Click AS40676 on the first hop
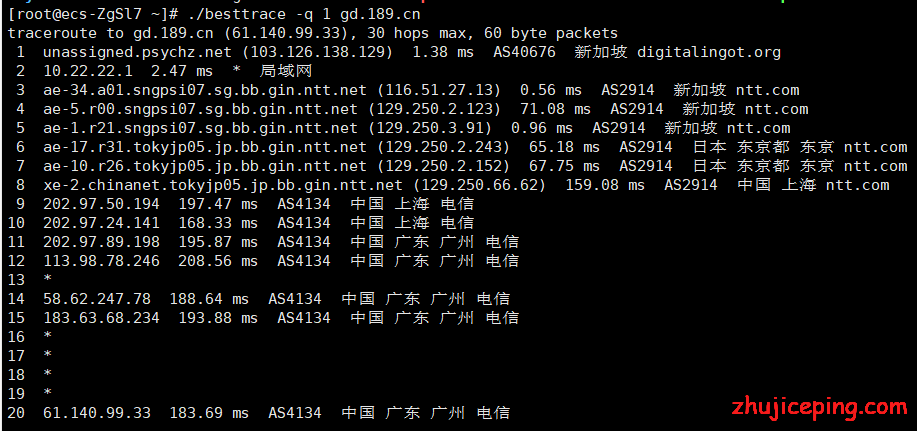This screenshot has height=431, width=917. (x=524, y=52)
